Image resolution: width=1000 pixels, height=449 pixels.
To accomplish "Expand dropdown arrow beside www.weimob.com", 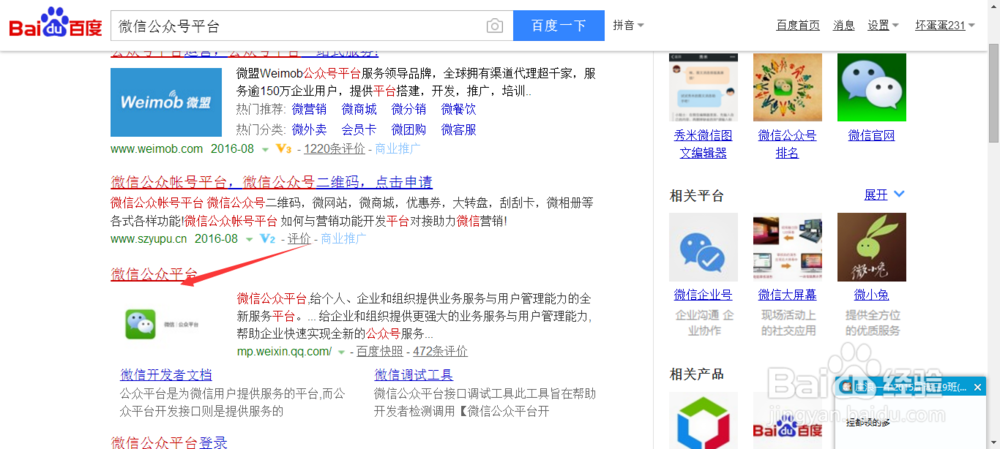I will [265, 149].
